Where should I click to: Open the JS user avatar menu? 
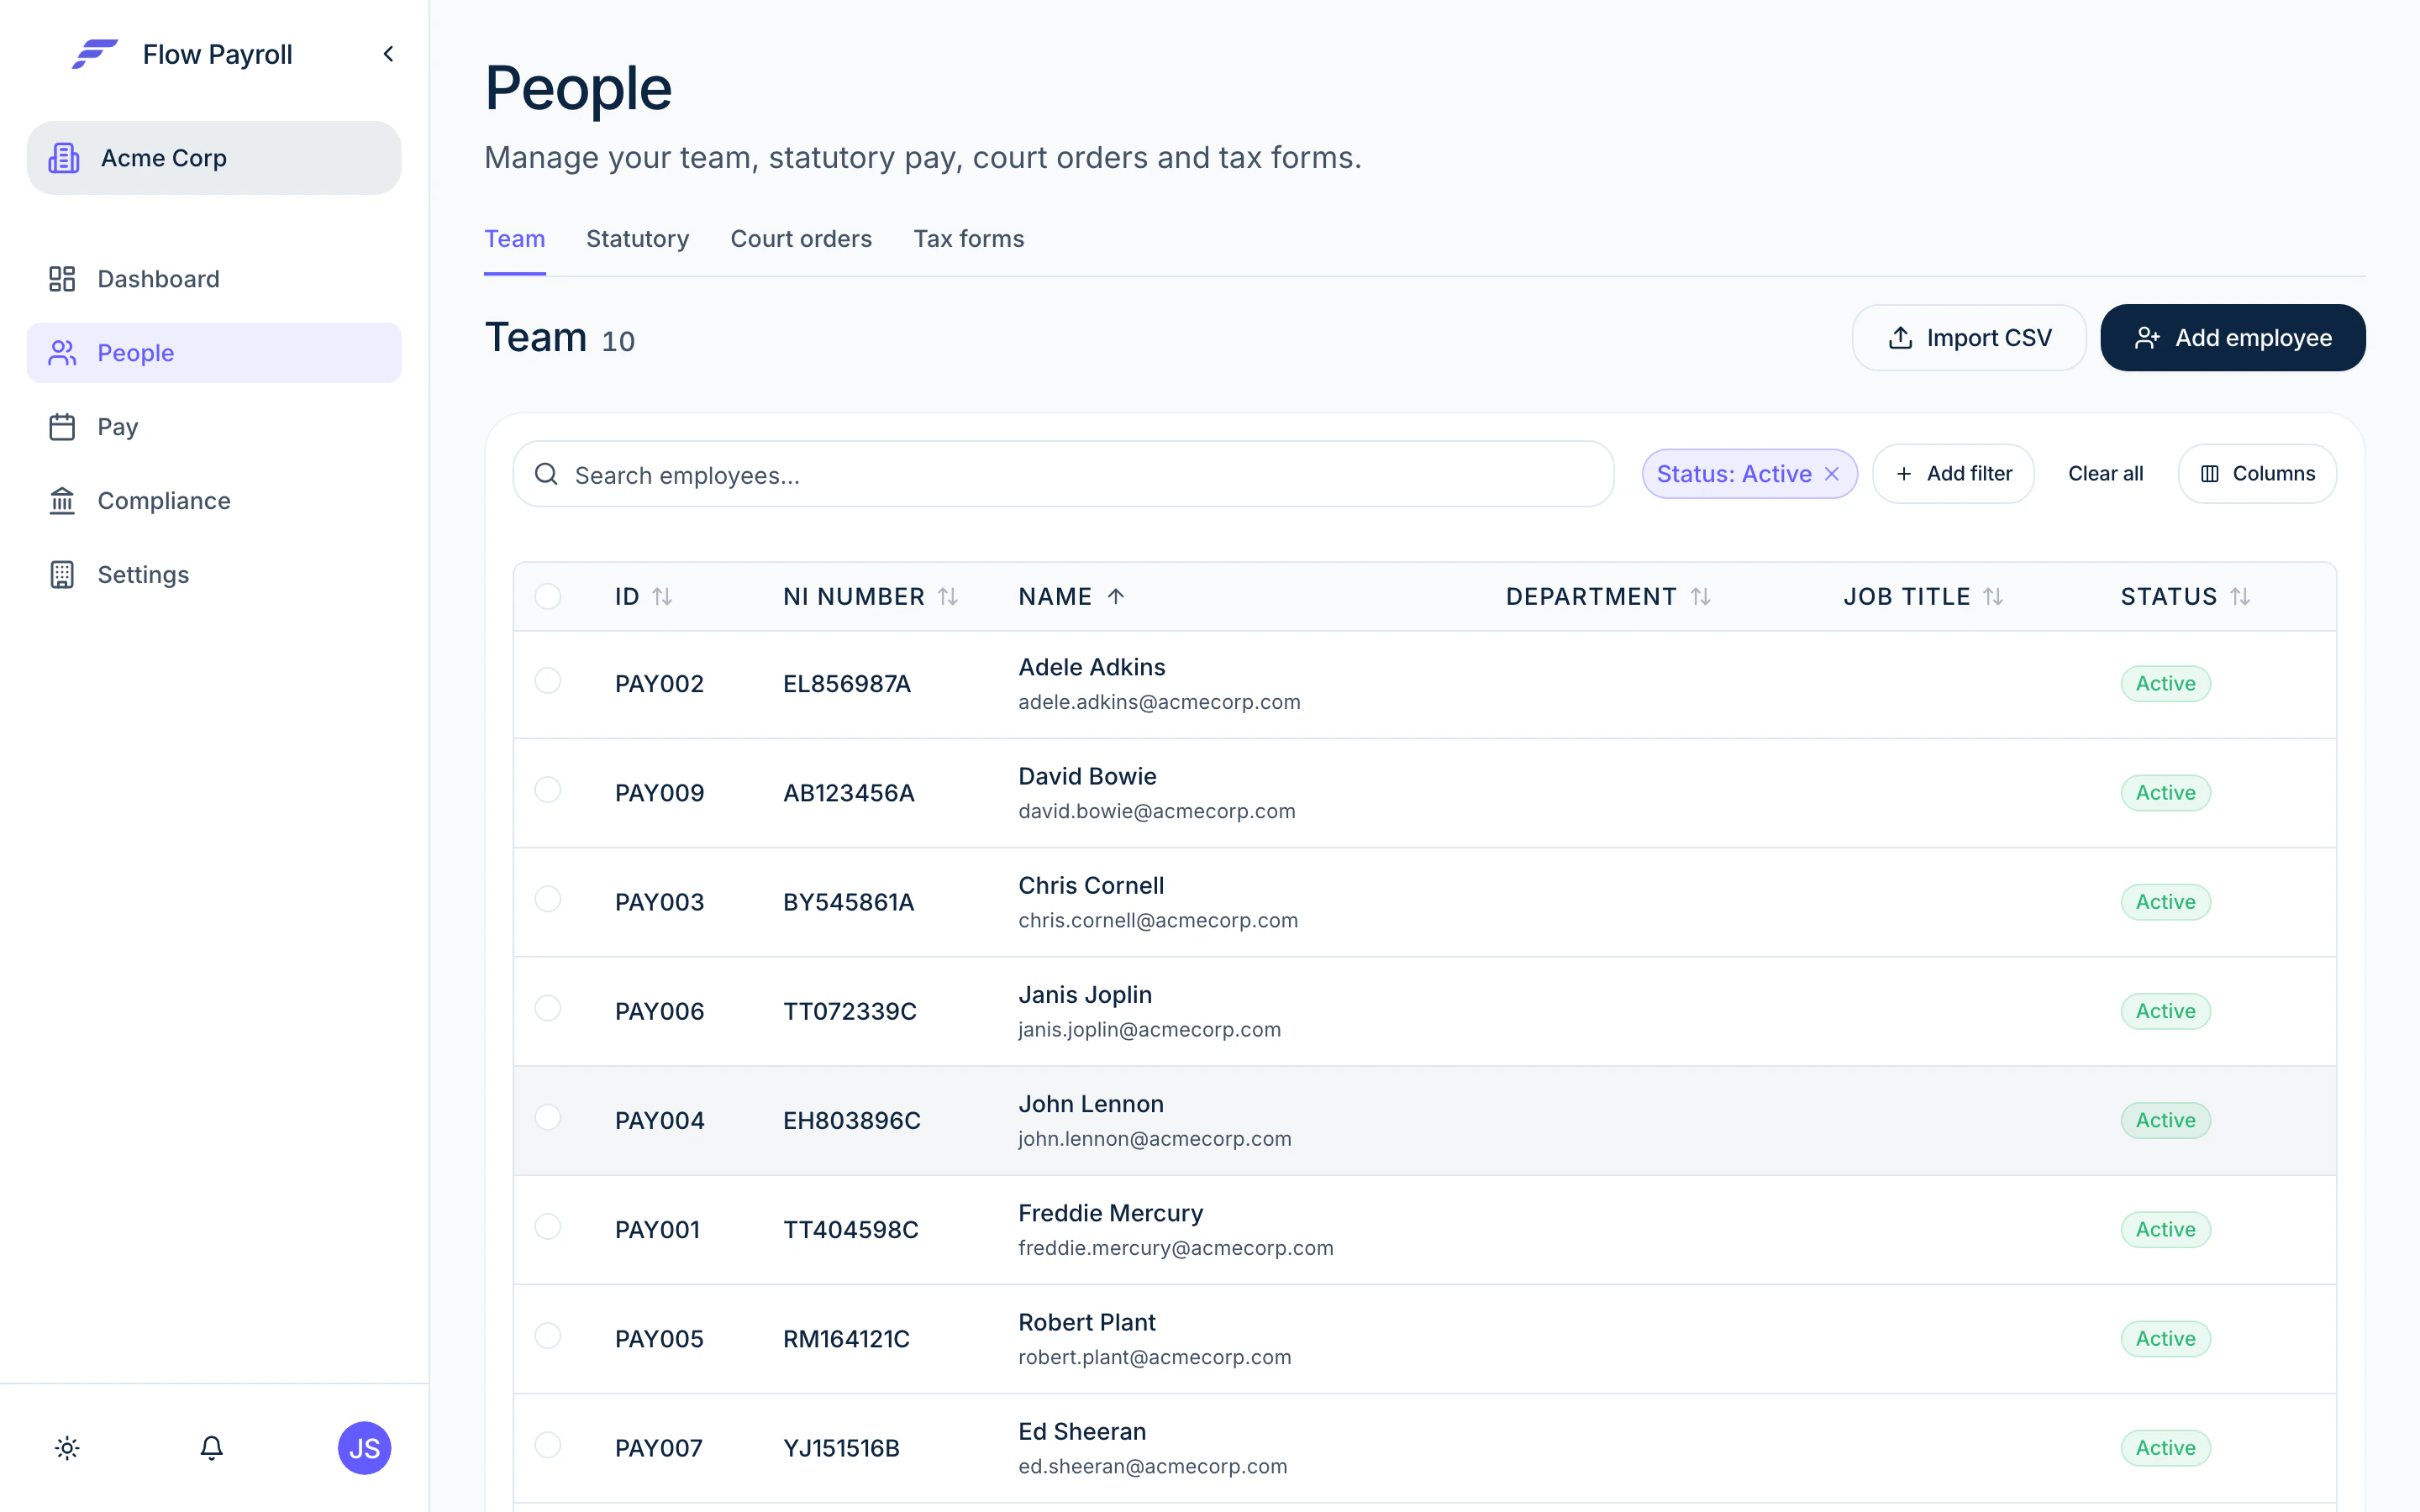point(364,1448)
